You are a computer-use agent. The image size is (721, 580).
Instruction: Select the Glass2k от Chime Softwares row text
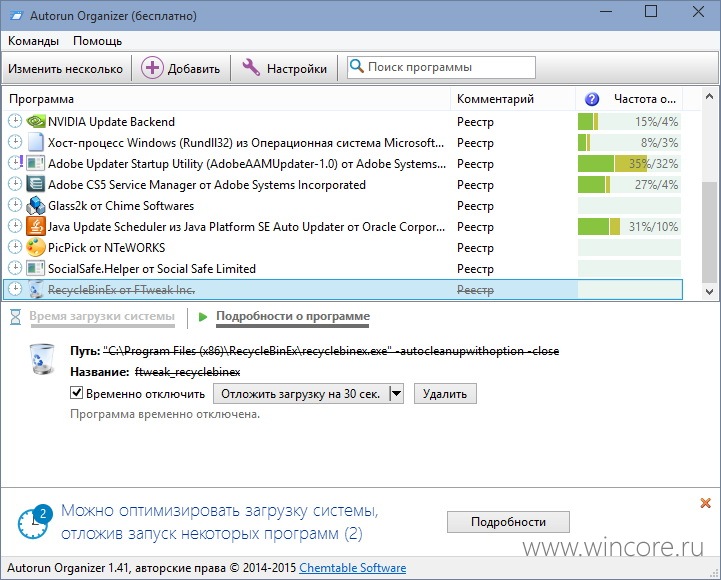click(x=121, y=206)
